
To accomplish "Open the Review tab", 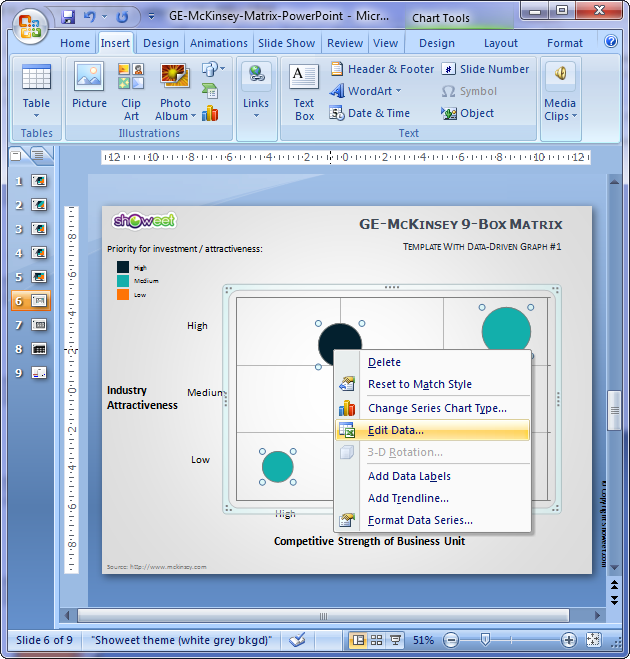I will point(345,43).
